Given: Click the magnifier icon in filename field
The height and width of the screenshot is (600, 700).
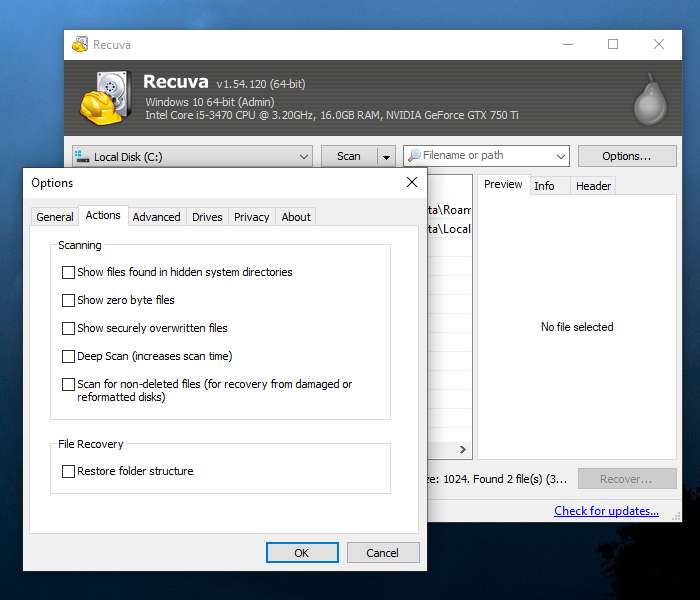Looking at the screenshot, I should (x=414, y=155).
